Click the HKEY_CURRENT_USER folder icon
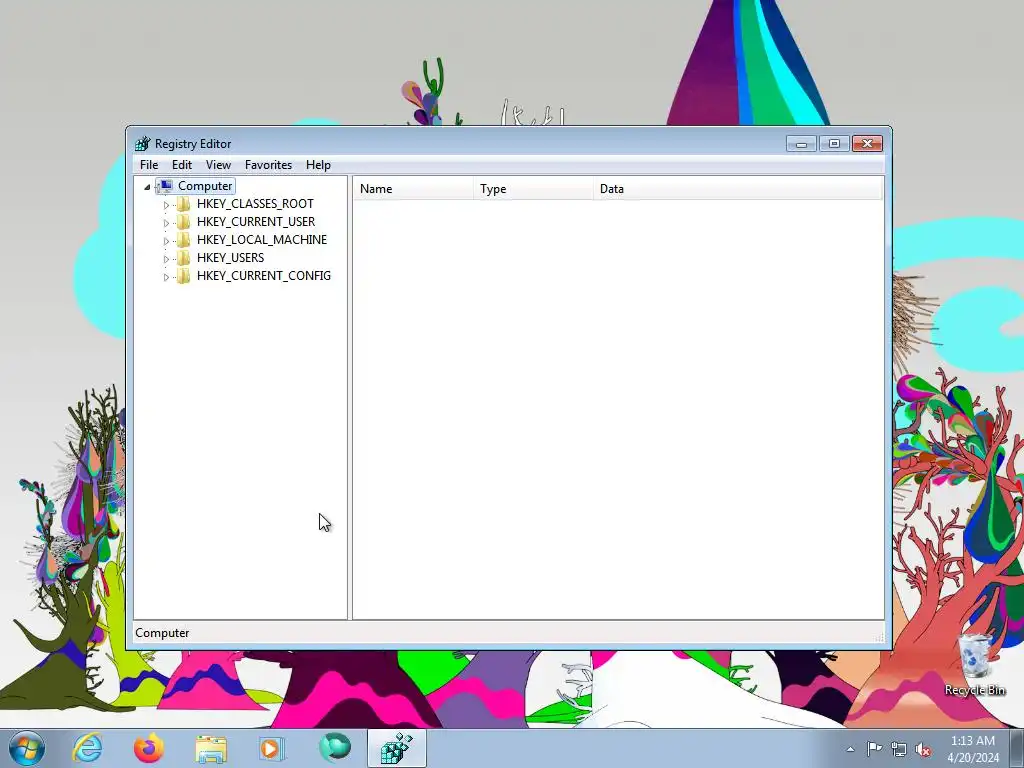 (184, 222)
